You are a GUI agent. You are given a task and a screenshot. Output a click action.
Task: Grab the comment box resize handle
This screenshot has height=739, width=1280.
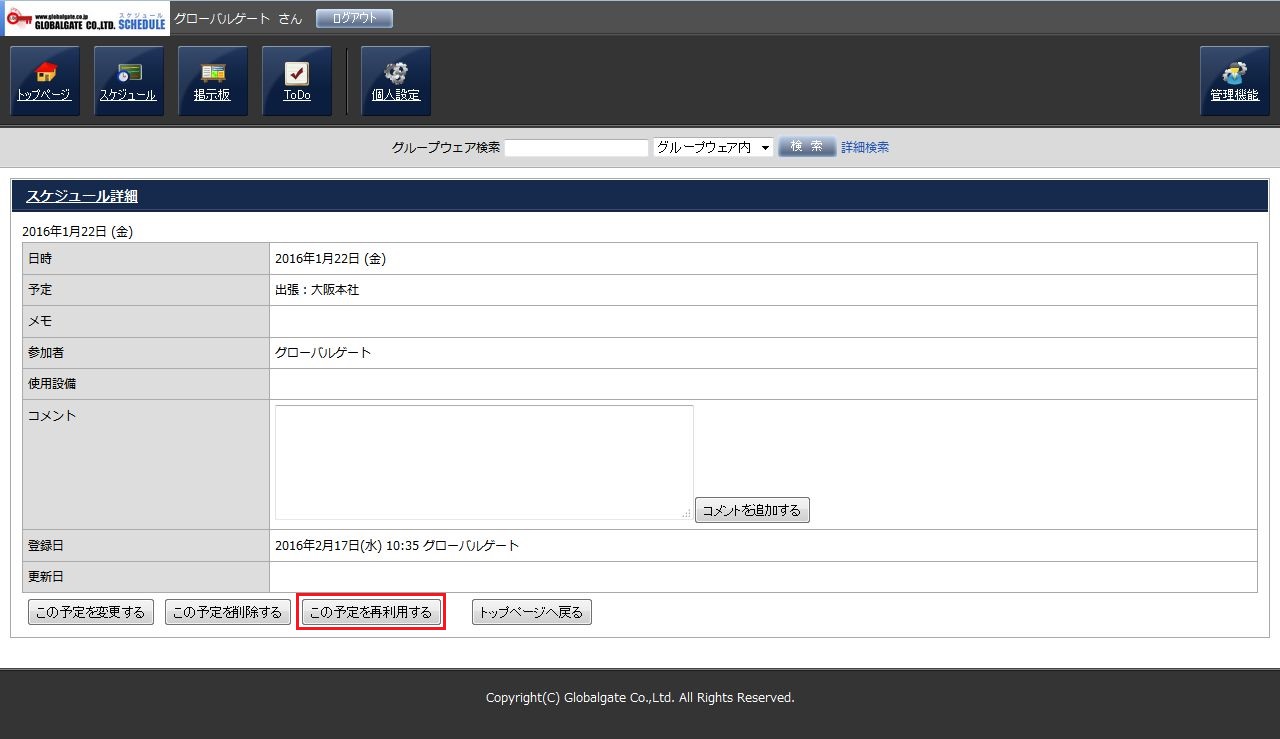(687, 513)
